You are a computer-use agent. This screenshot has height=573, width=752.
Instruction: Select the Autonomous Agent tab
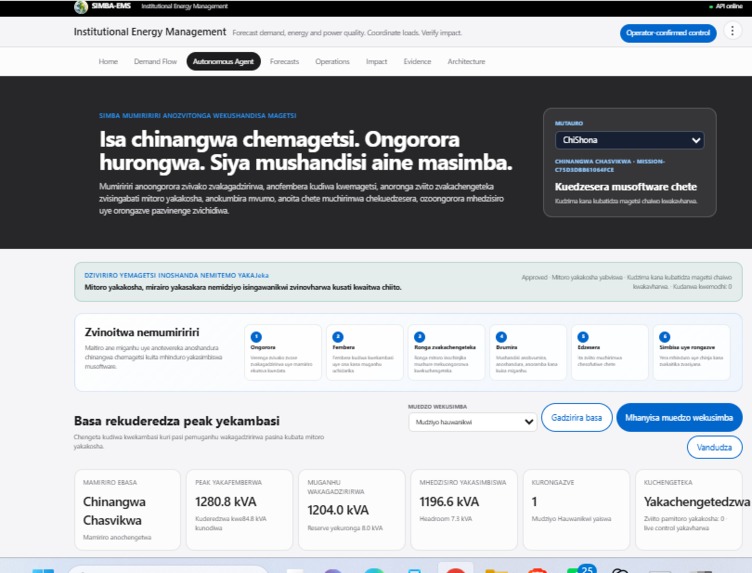[x=223, y=61]
